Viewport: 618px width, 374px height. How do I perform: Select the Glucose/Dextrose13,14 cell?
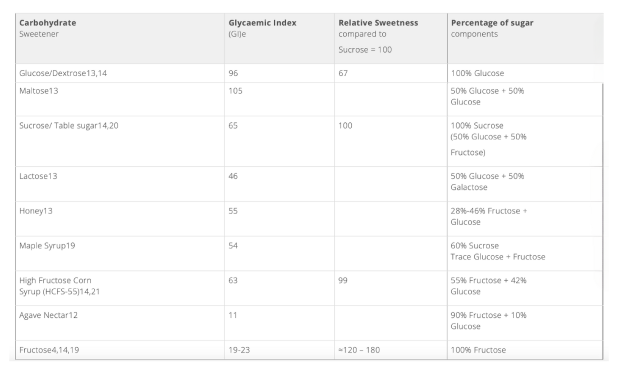click(x=120, y=73)
